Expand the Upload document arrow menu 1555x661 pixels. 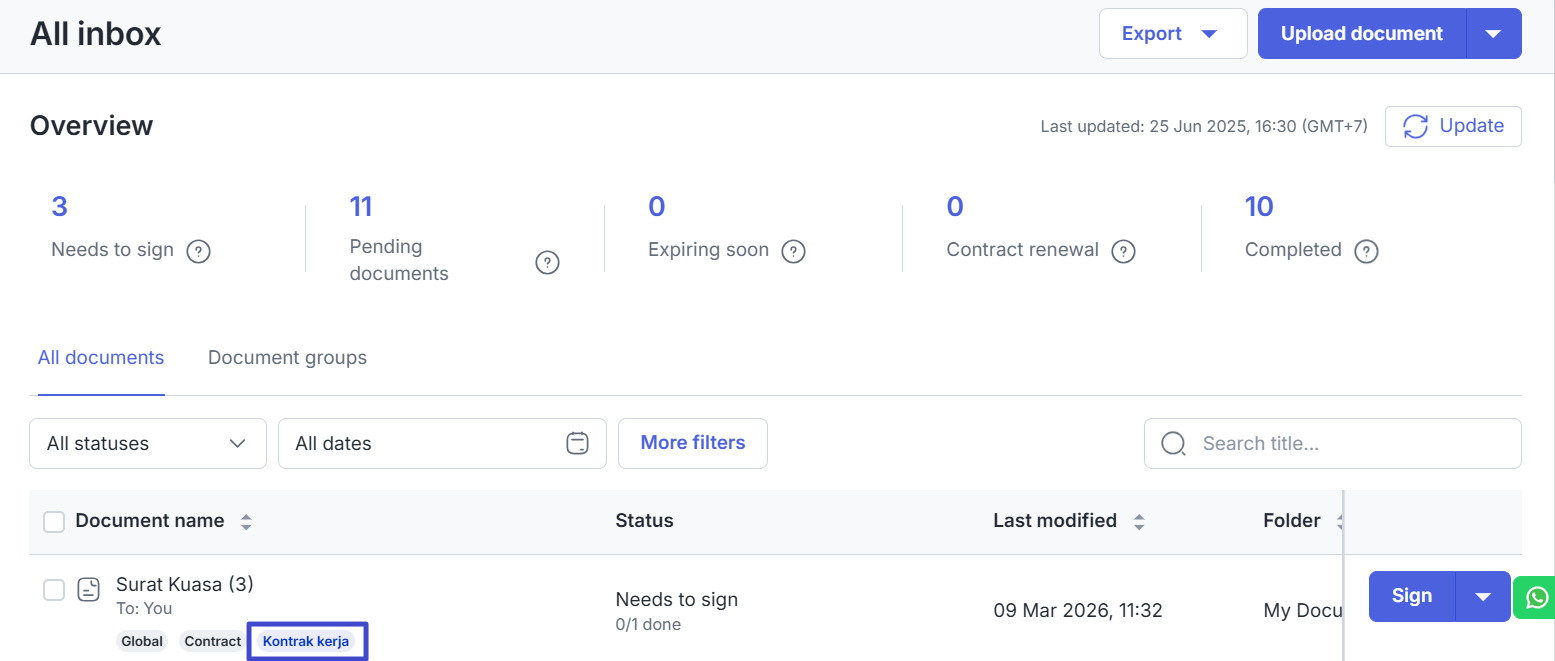(x=1493, y=34)
